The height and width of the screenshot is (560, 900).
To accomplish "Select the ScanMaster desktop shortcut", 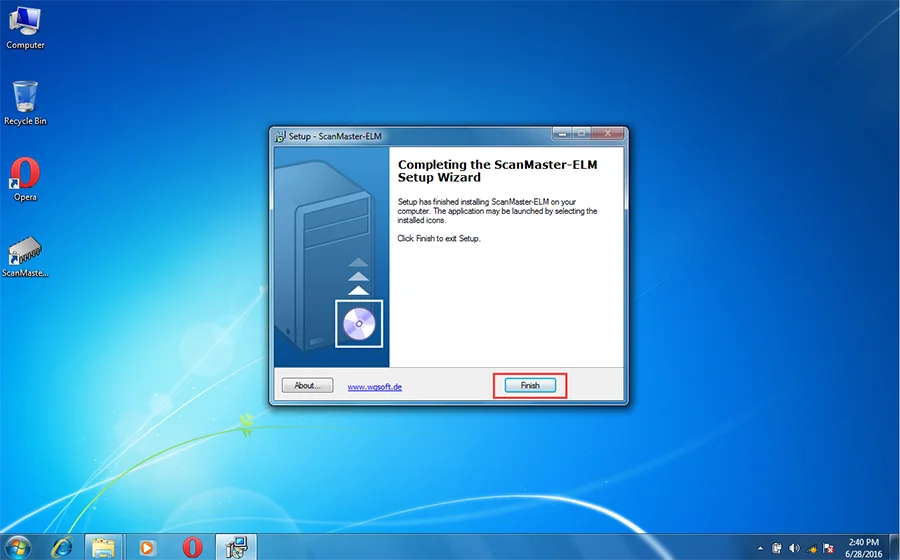I will [25, 256].
